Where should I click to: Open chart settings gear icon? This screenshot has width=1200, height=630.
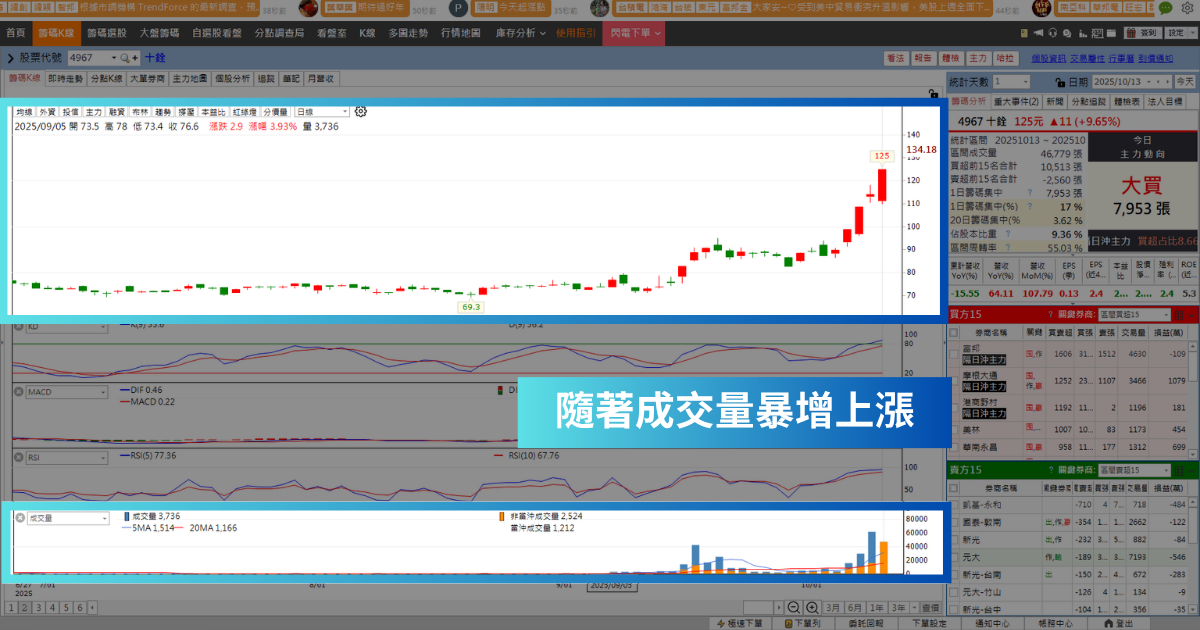pos(361,112)
